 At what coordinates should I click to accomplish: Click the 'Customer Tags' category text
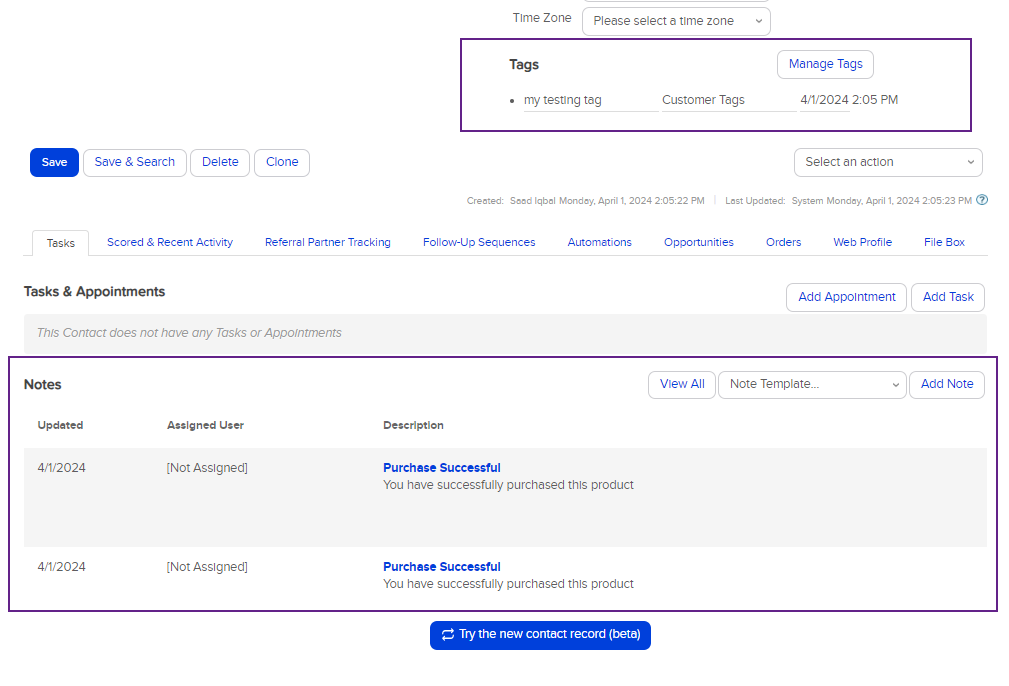(x=703, y=100)
